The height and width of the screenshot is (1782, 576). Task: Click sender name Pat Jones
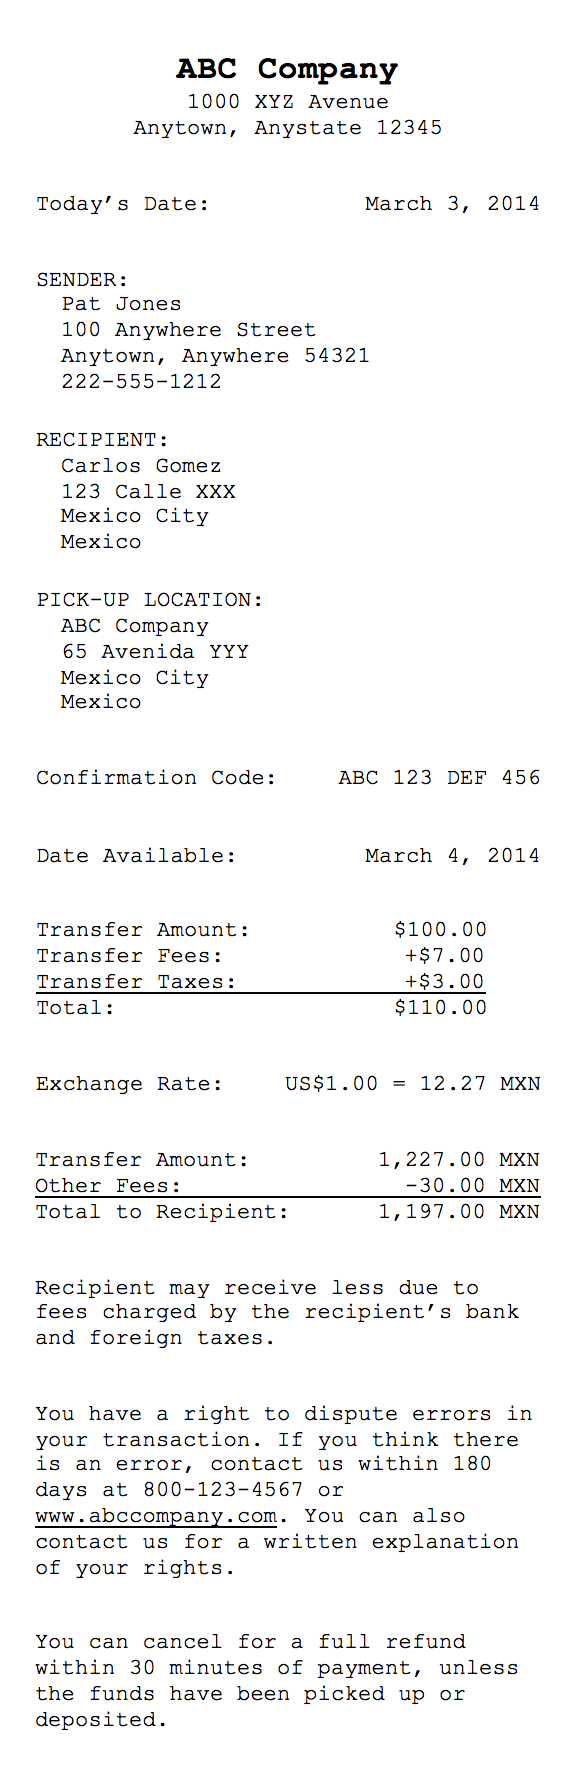tap(121, 304)
